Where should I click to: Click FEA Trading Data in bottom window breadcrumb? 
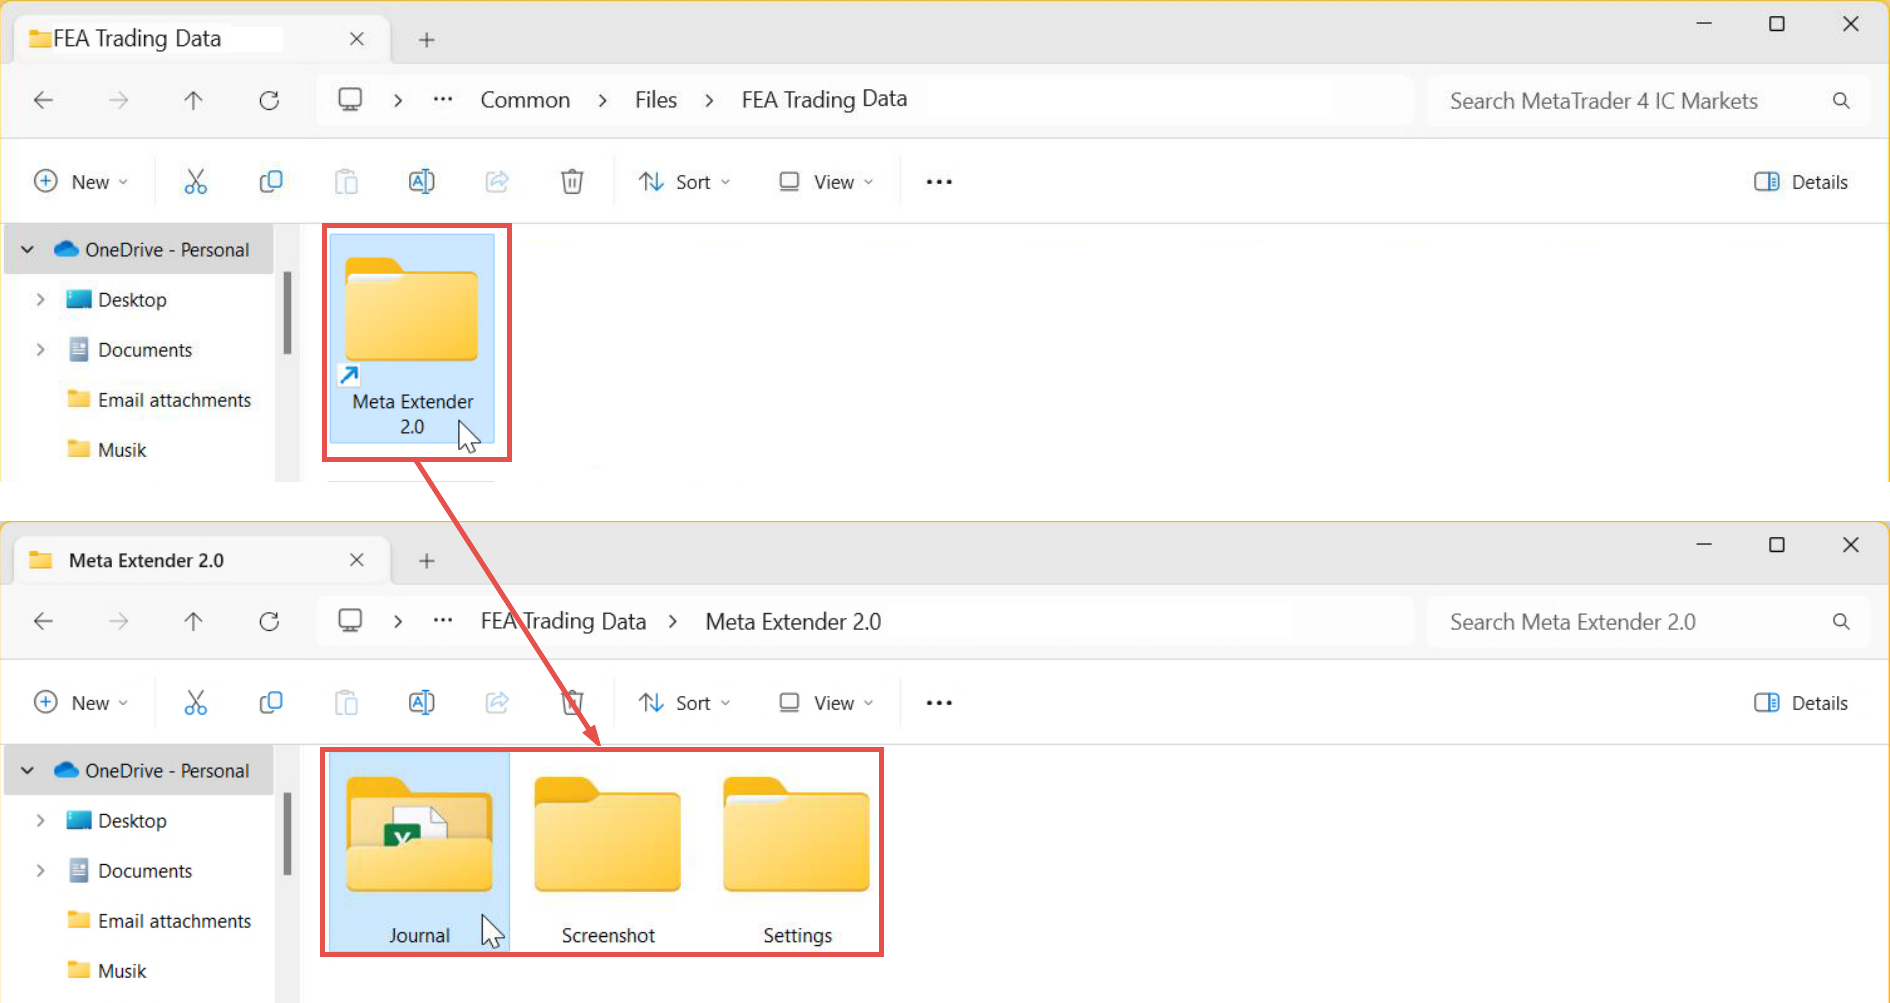click(x=563, y=621)
